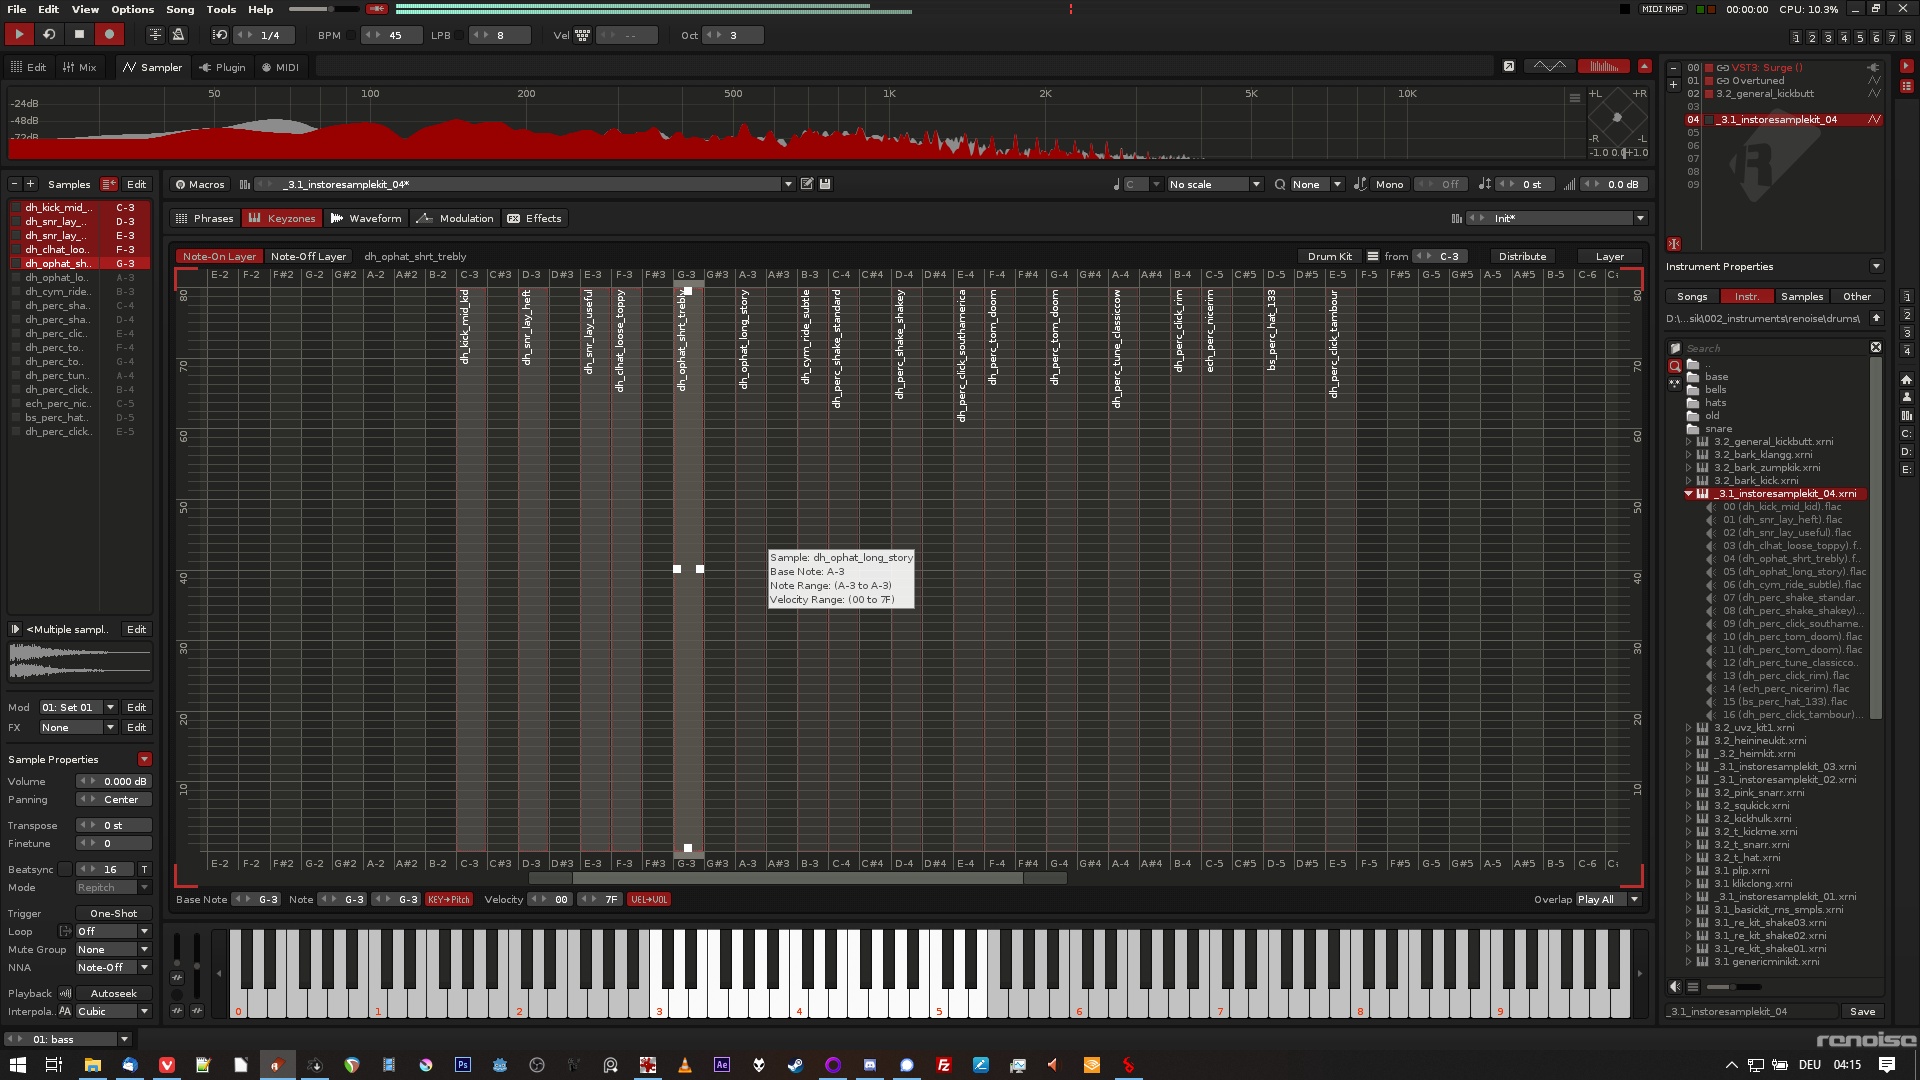The width and height of the screenshot is (1920, 1080).
Task: Start song playback with the Play button
Action: tap(19, 34)
